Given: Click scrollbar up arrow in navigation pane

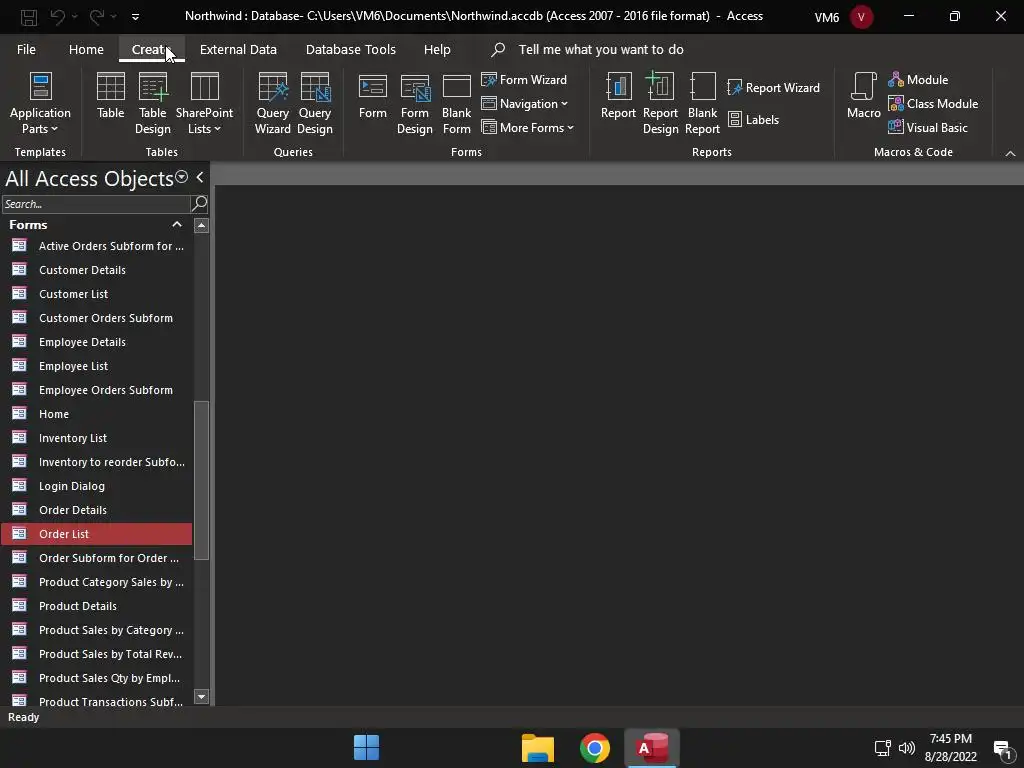Looking at the screenshot, I should [201, 226].
